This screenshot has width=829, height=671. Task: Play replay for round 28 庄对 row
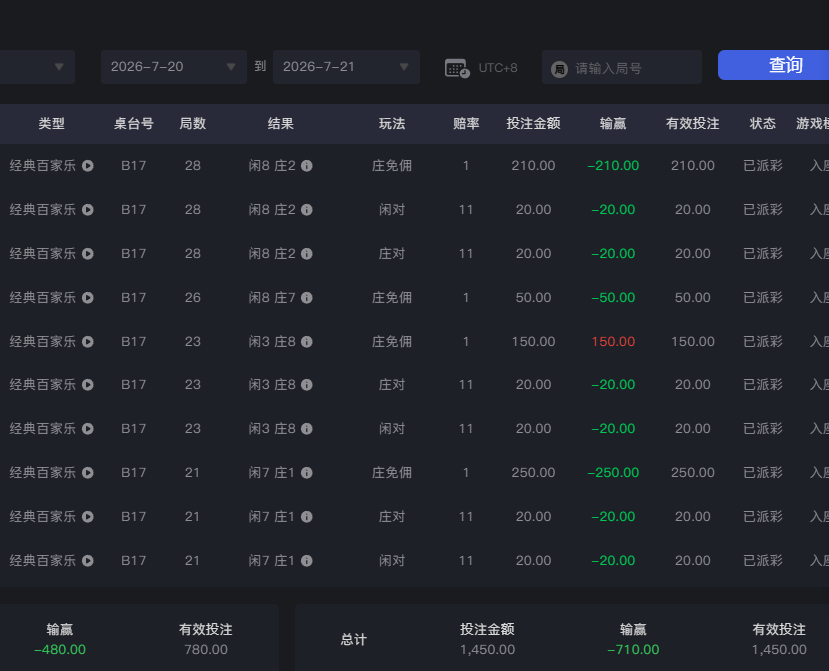[x=88, y=254]
